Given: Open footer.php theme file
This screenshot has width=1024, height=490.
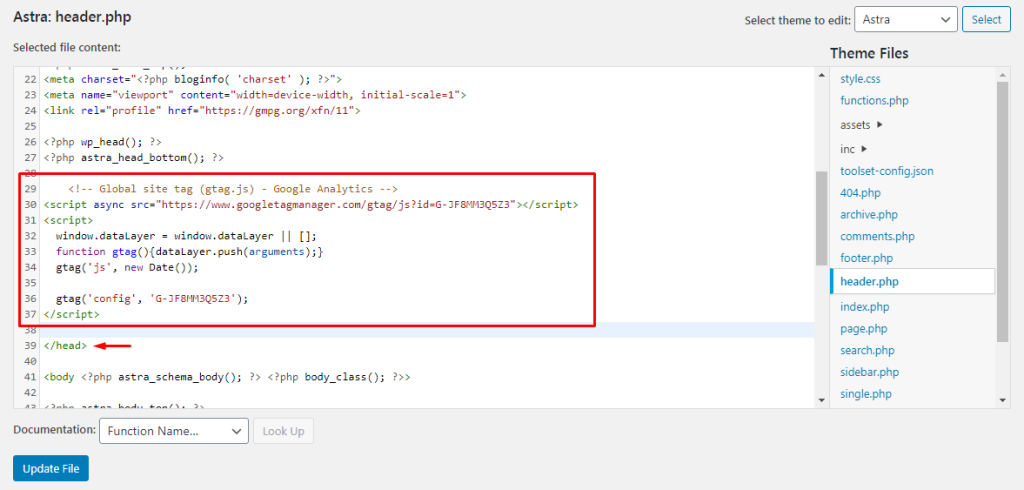Looking at the screenshot, I should pyautogui.click(x=866, y=258).
